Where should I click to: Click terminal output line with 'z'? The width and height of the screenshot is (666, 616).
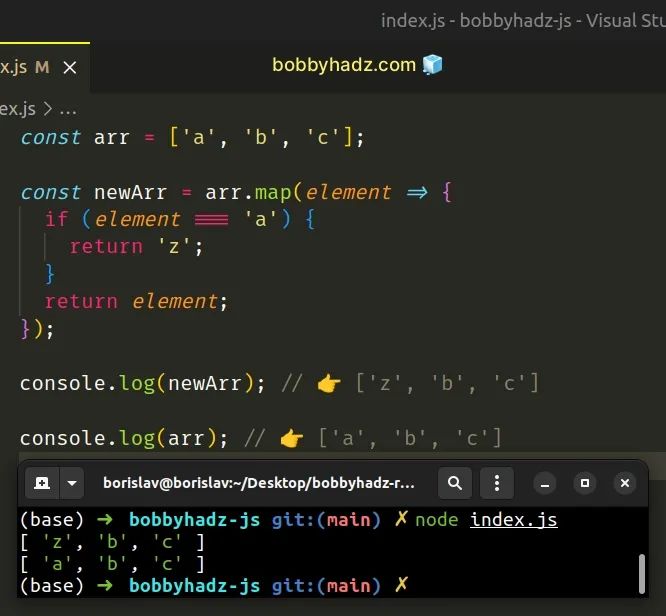pyautogui.click(x=113, y=542)
